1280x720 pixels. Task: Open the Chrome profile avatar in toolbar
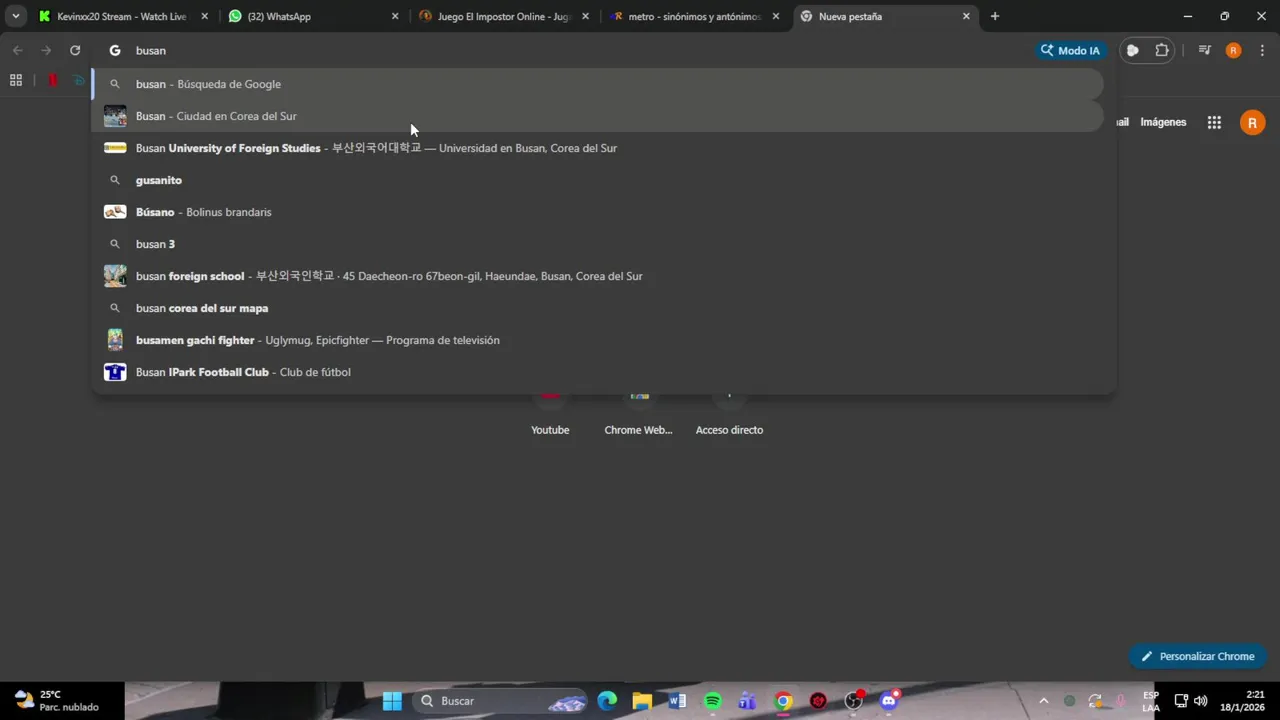(x=1233, y=50)
